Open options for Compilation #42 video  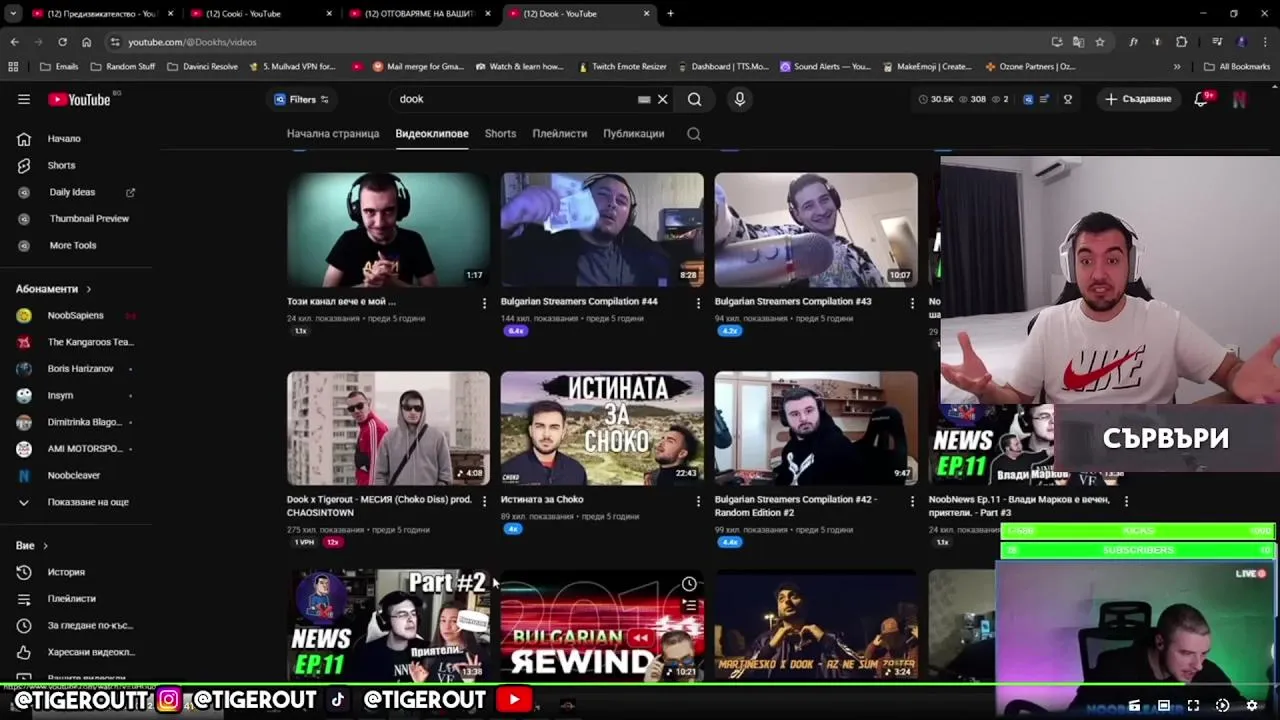point(912,501)
